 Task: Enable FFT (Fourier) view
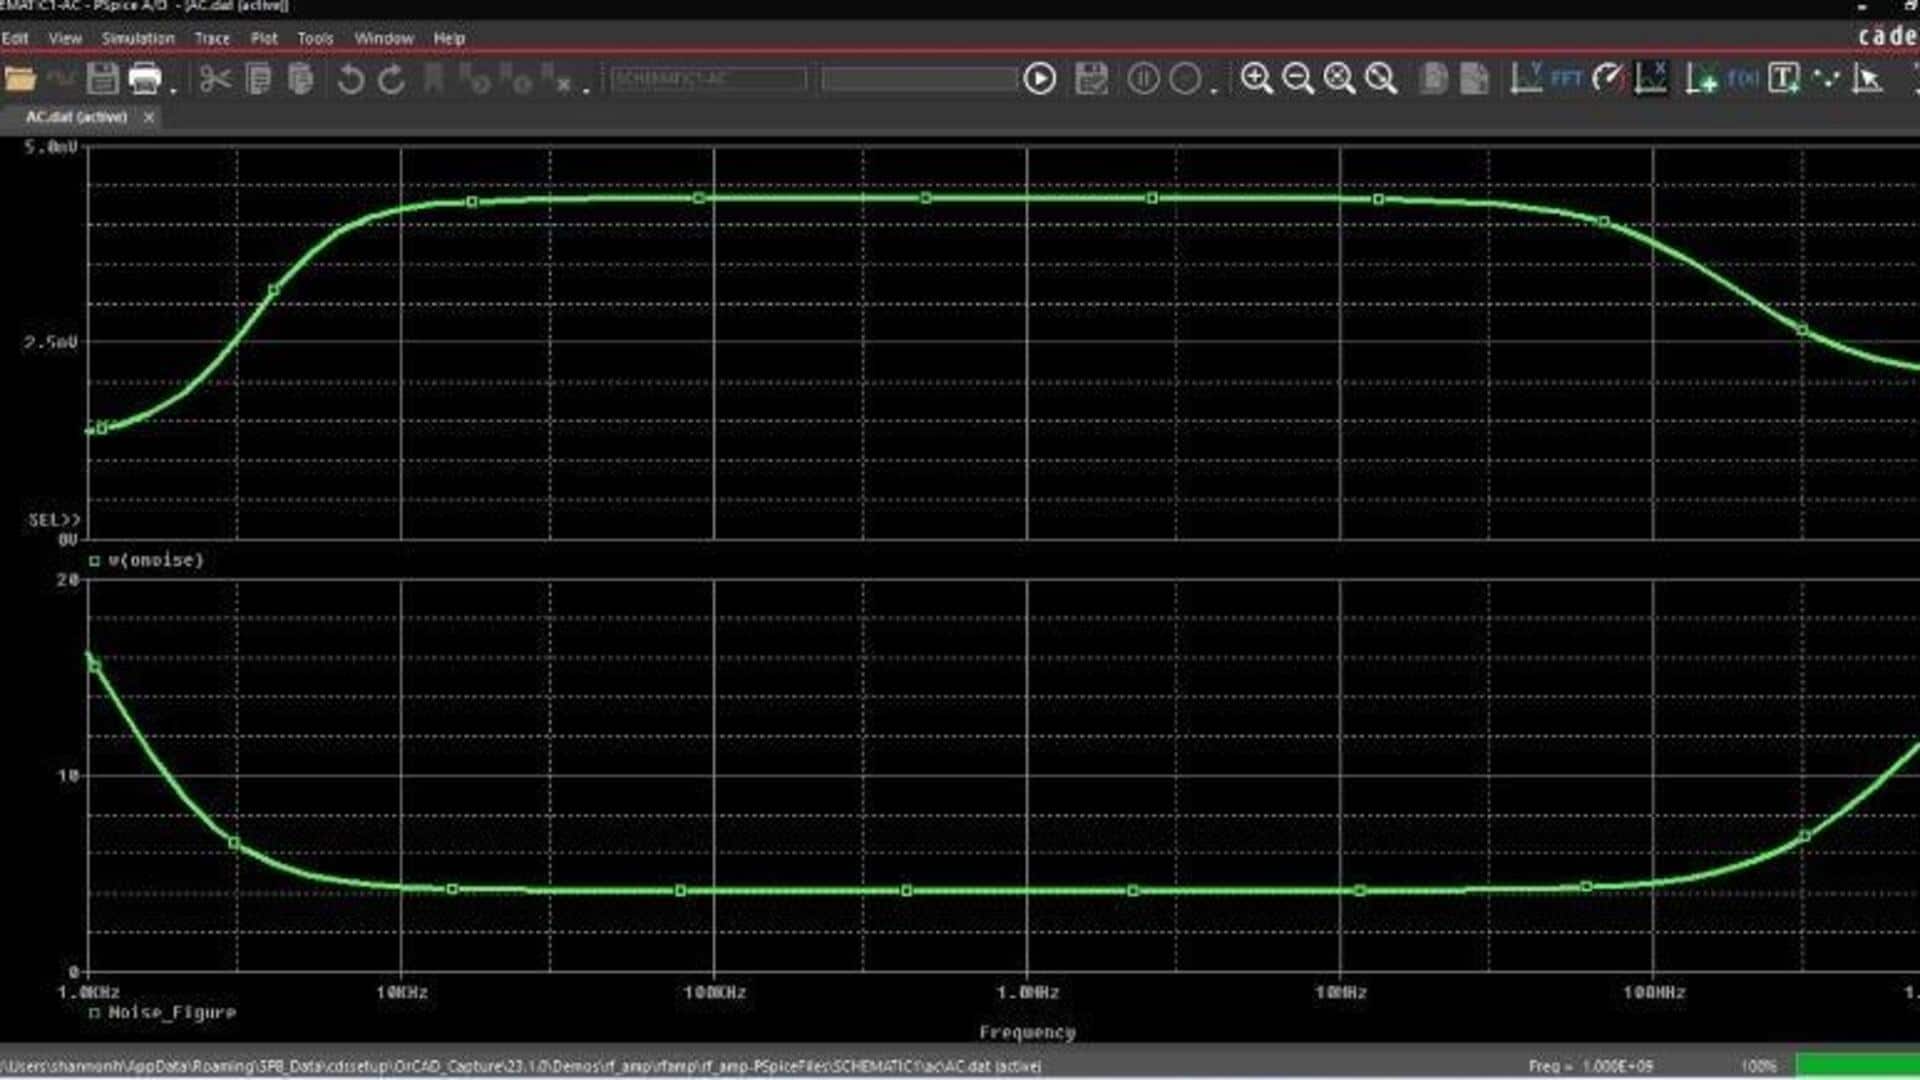pos(1566,78)
